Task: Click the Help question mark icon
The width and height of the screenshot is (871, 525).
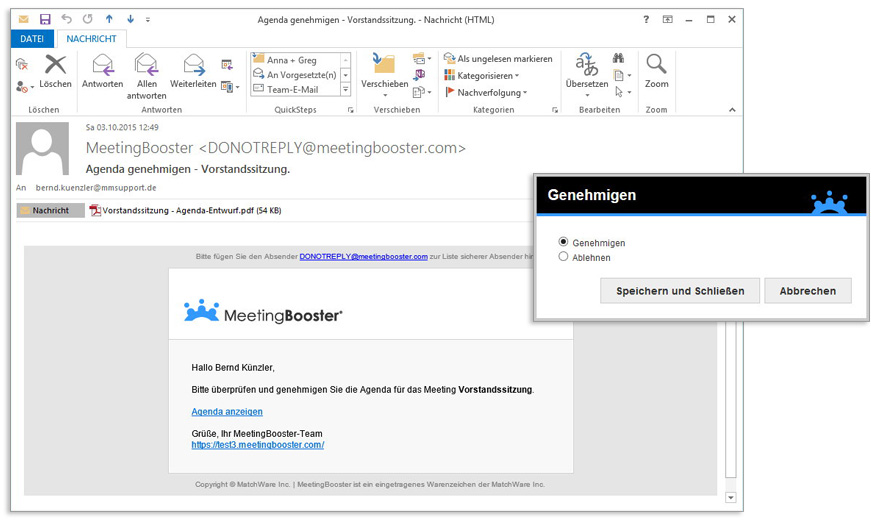Action: click(646, 19)
